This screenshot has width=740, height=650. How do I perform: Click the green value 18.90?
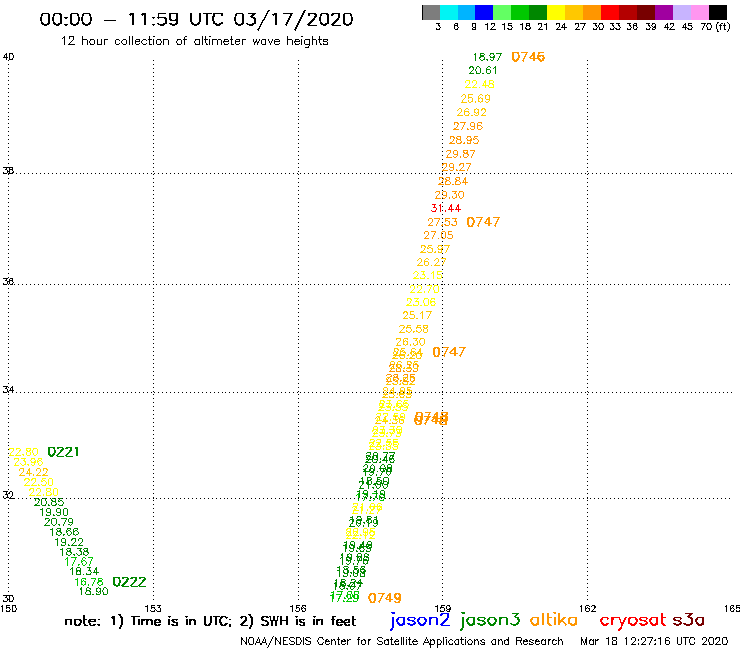[x=93, y=591]
